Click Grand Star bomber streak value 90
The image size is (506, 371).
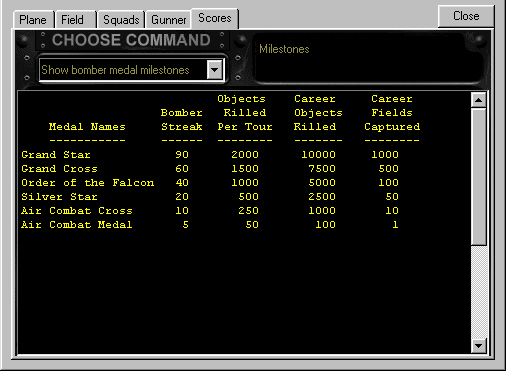182,155
